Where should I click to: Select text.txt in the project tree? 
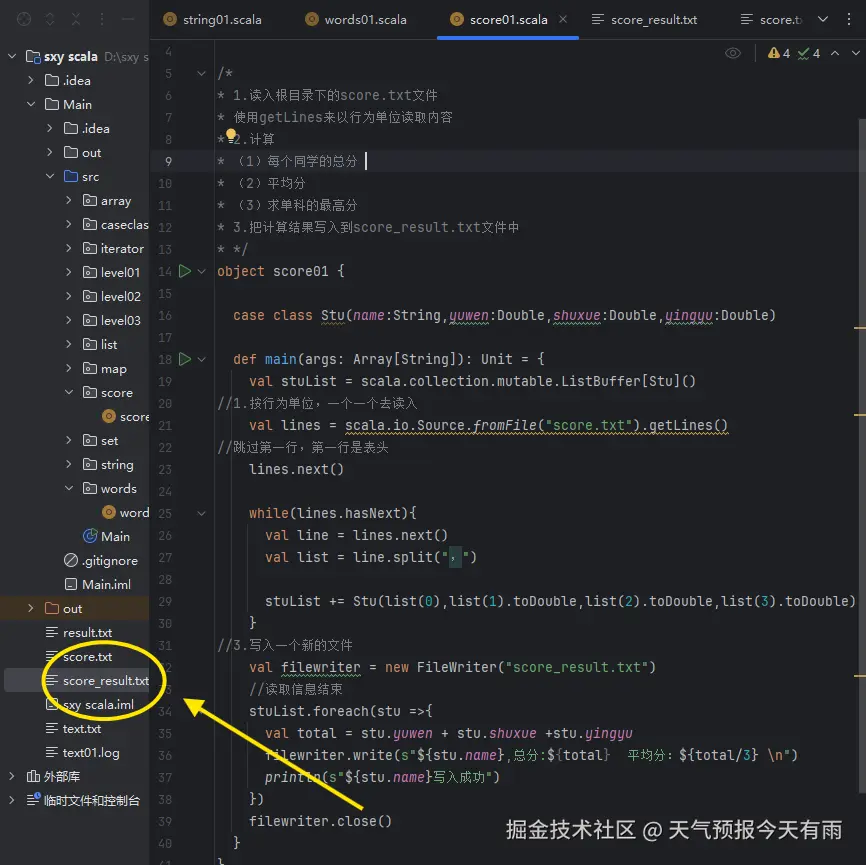pyautogui.click(x=73, y=729)
